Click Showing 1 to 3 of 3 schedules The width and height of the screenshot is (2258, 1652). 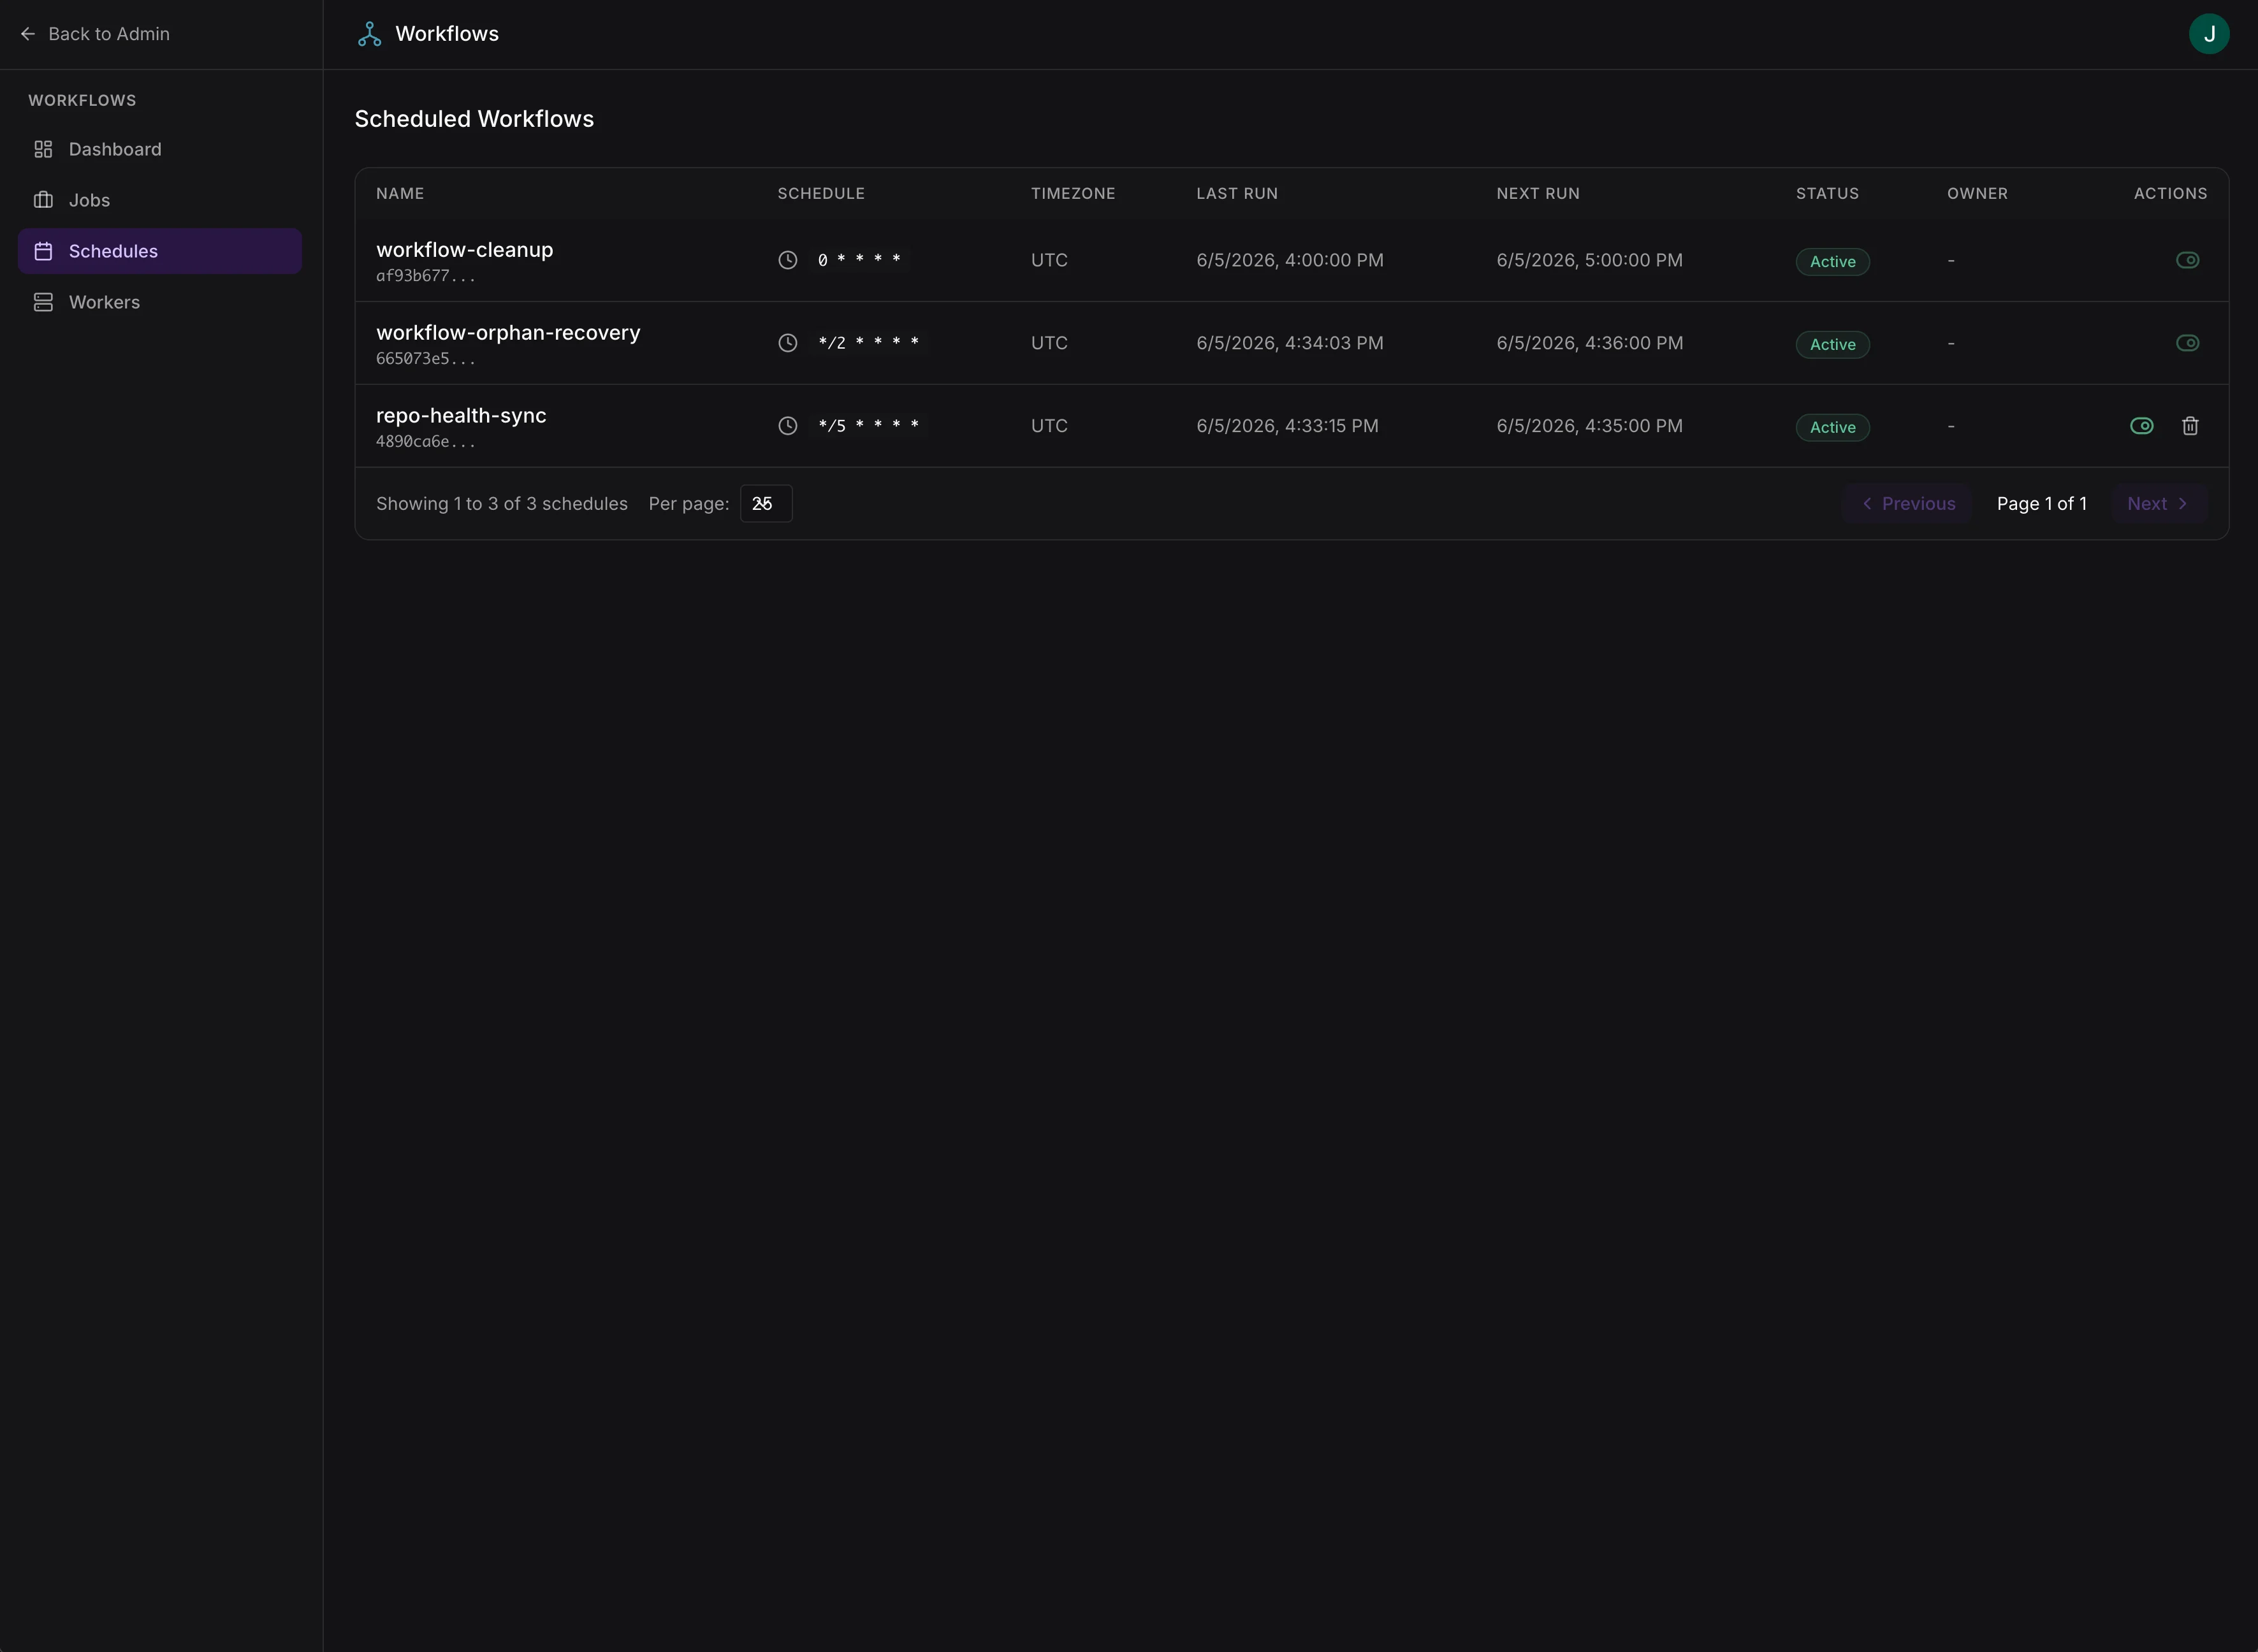coord(502,504)
